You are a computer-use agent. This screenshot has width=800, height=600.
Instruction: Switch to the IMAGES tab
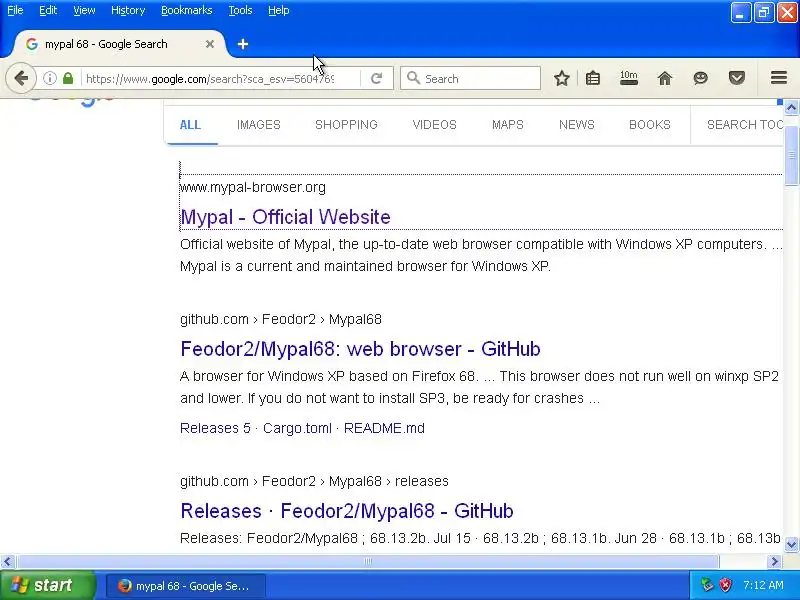pyautogui.click(x=259, y=125)
